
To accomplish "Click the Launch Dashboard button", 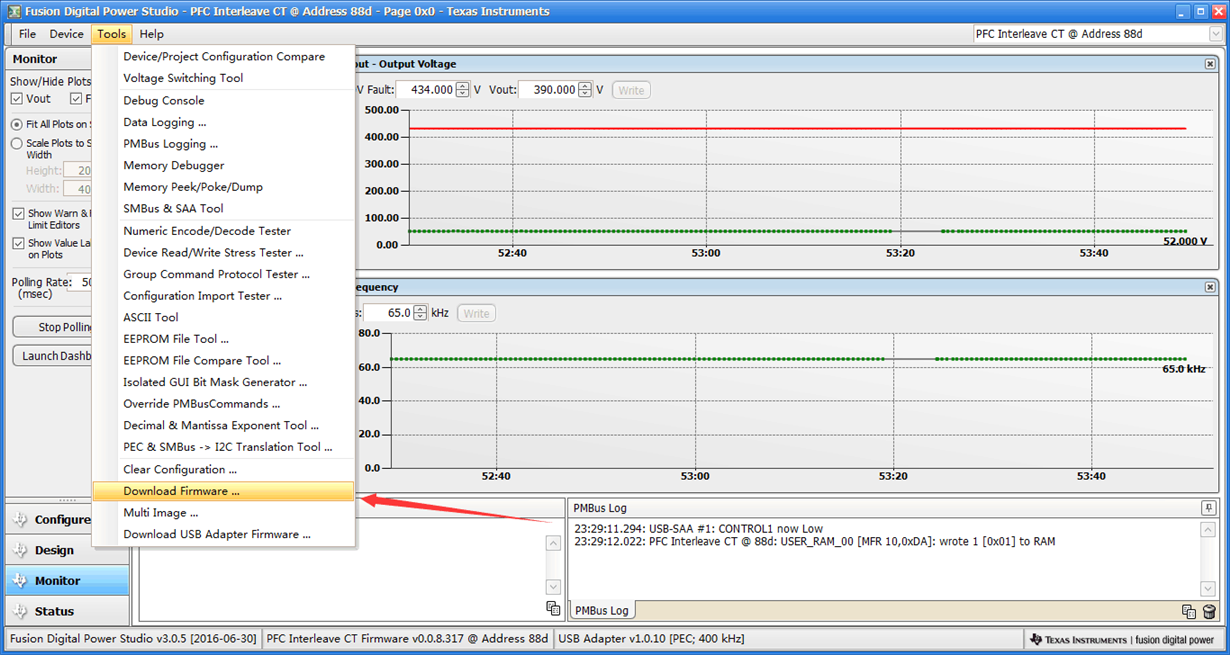I will [52, 356].
